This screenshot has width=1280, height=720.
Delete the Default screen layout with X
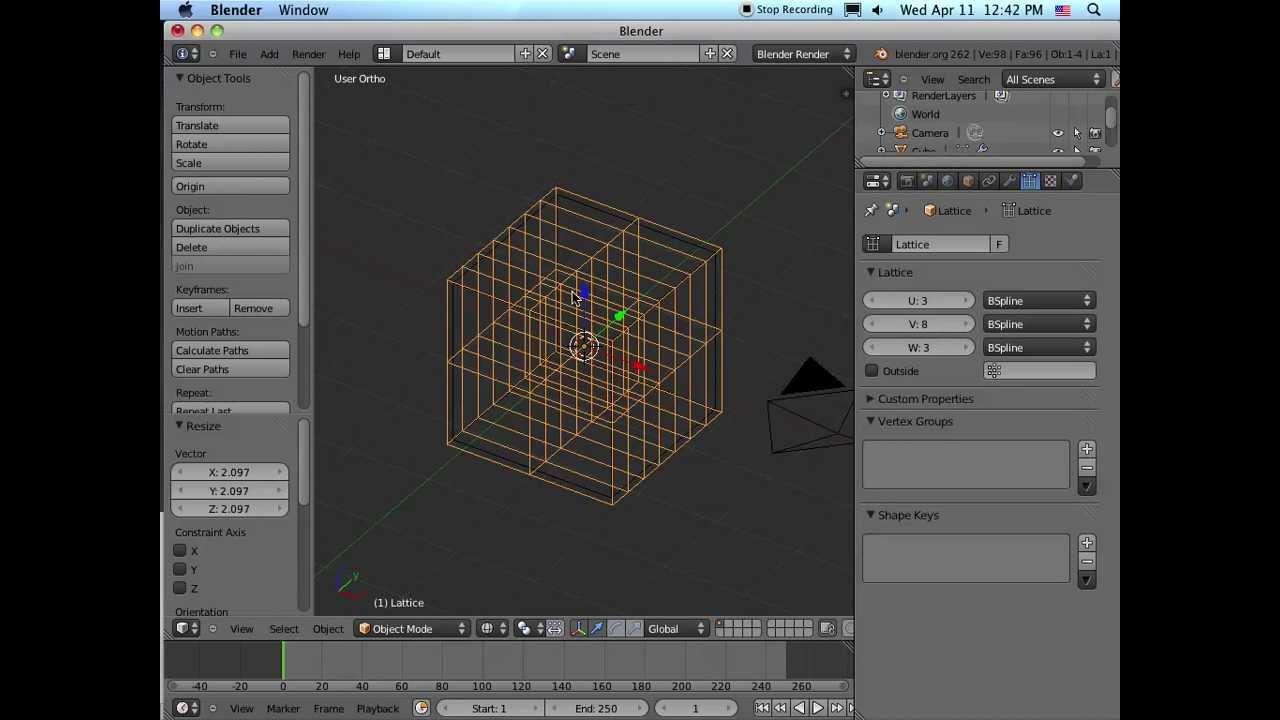click(x=543, y=54)
